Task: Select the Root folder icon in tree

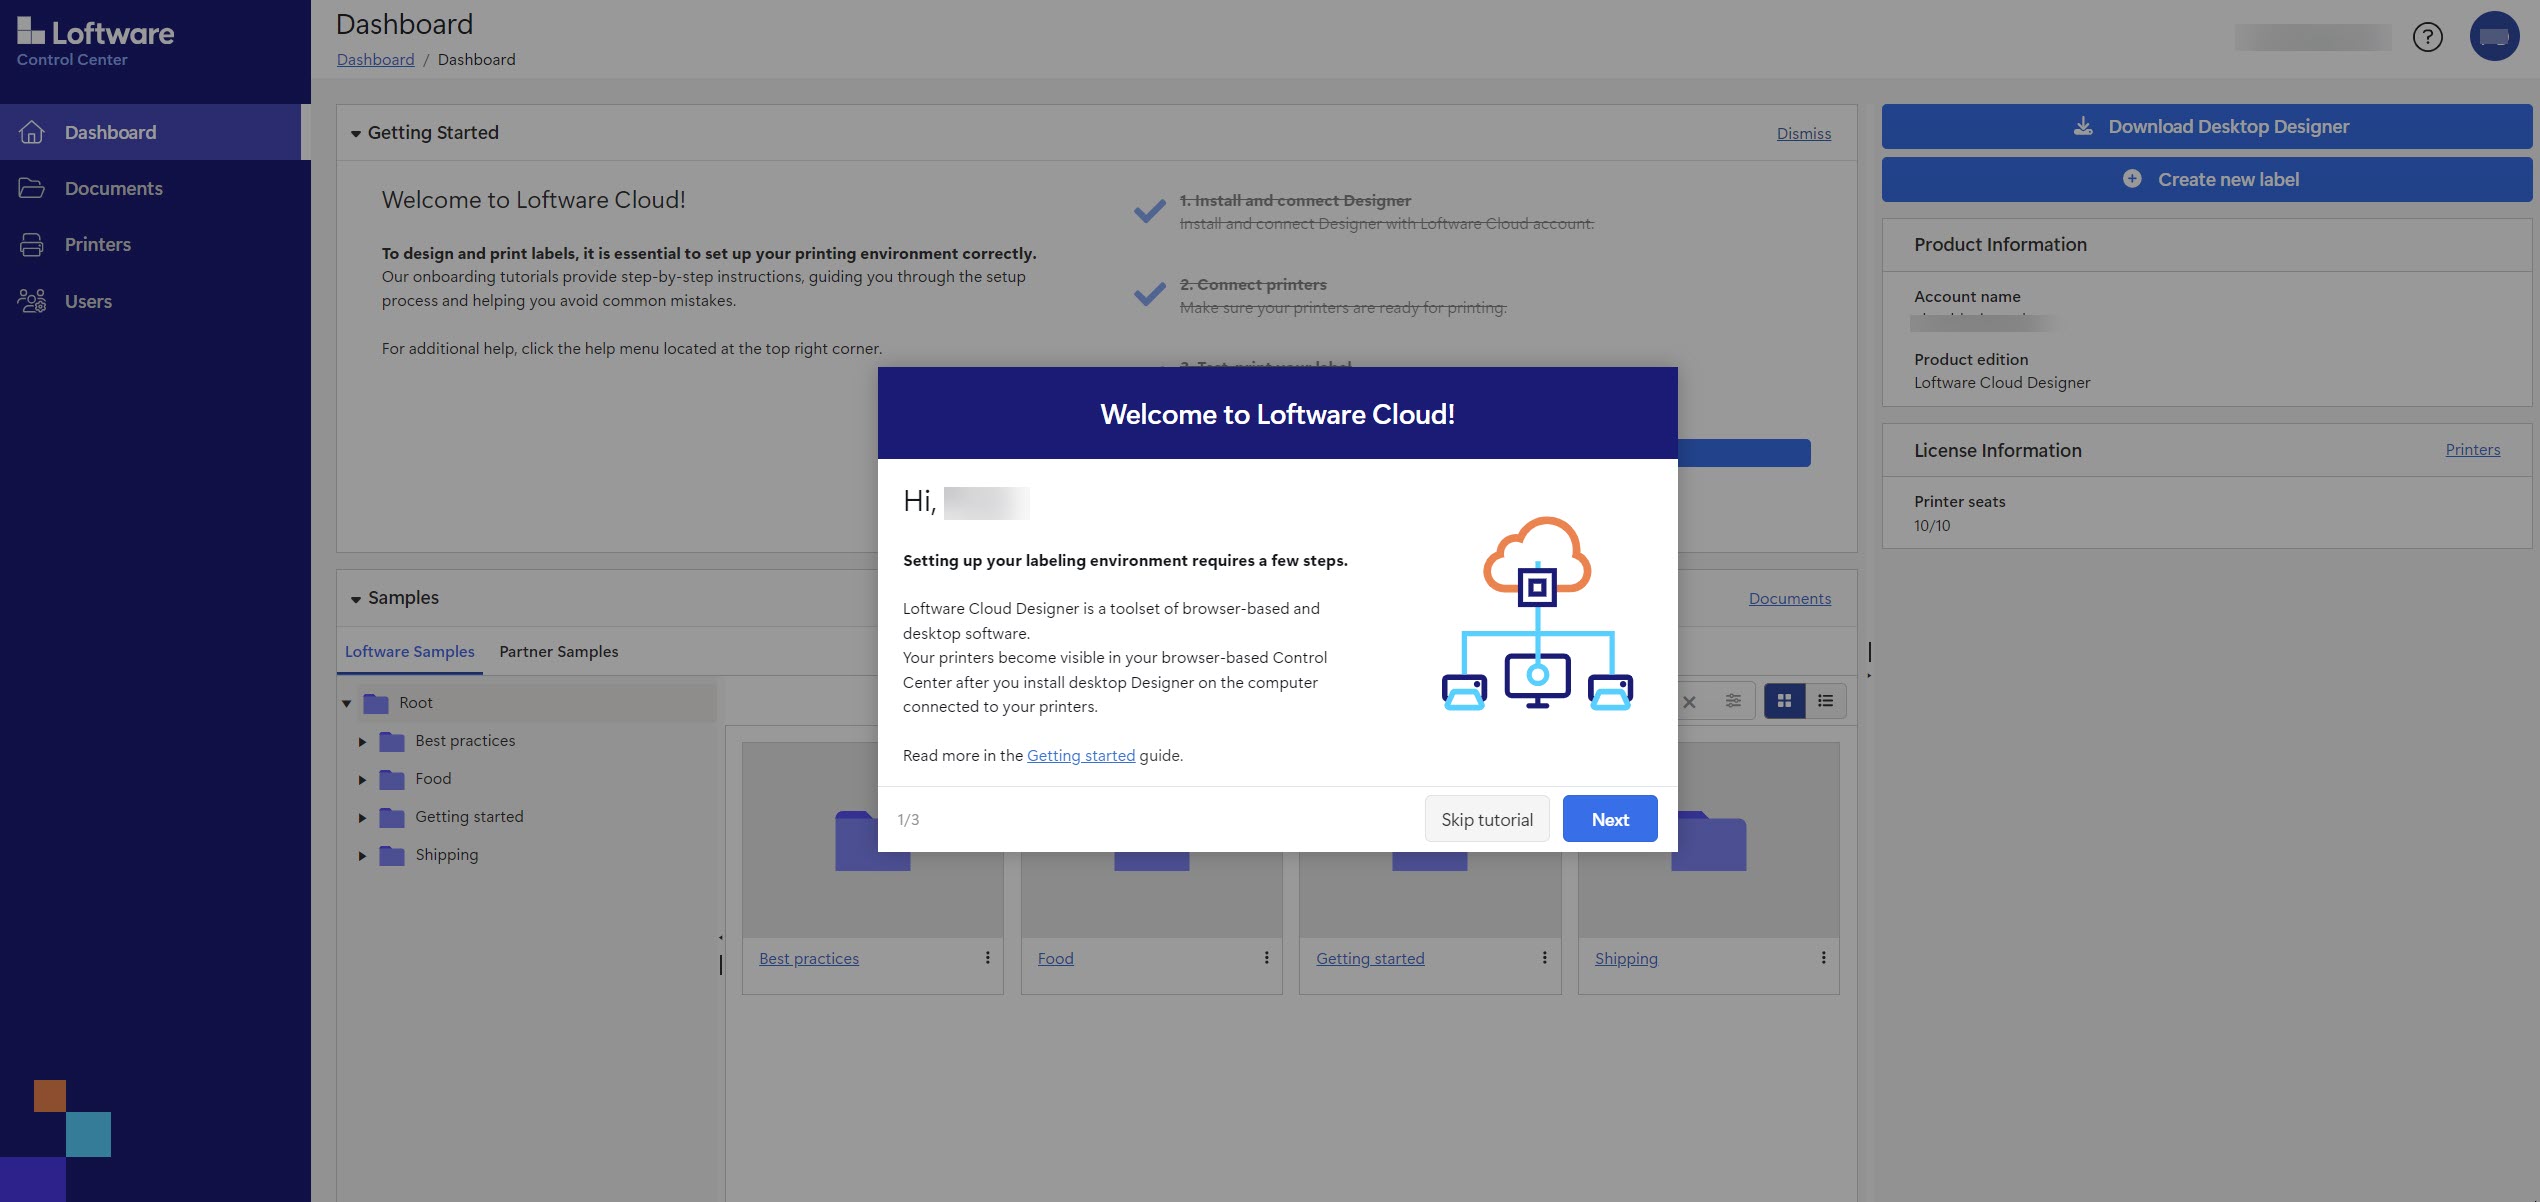Action: pyautogui.click(x=376, y=703)
